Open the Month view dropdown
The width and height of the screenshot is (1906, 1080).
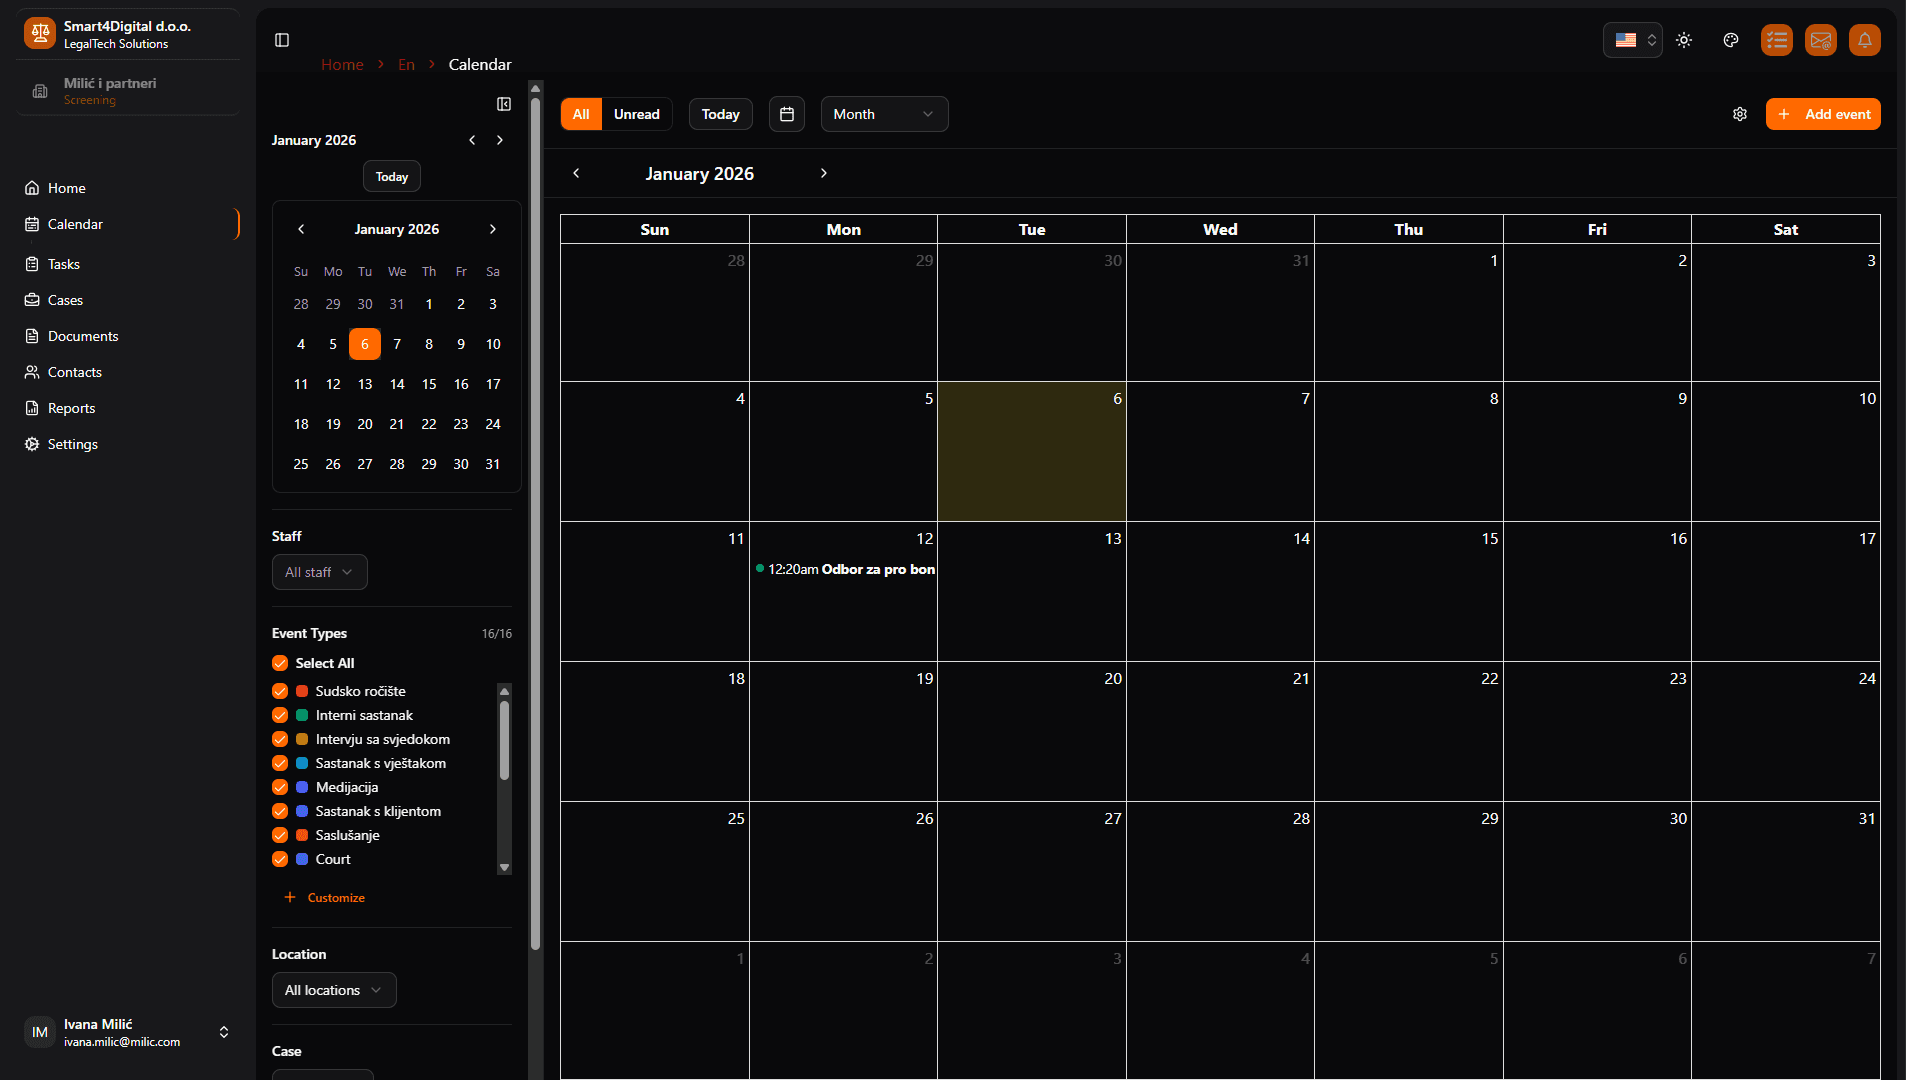[x=883, y=114]
